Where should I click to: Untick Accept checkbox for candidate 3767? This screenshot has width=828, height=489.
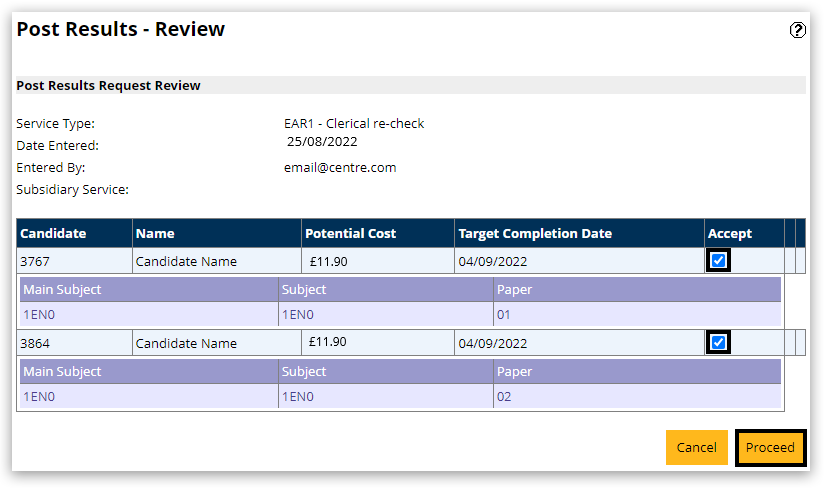click(x=718, y=261)
